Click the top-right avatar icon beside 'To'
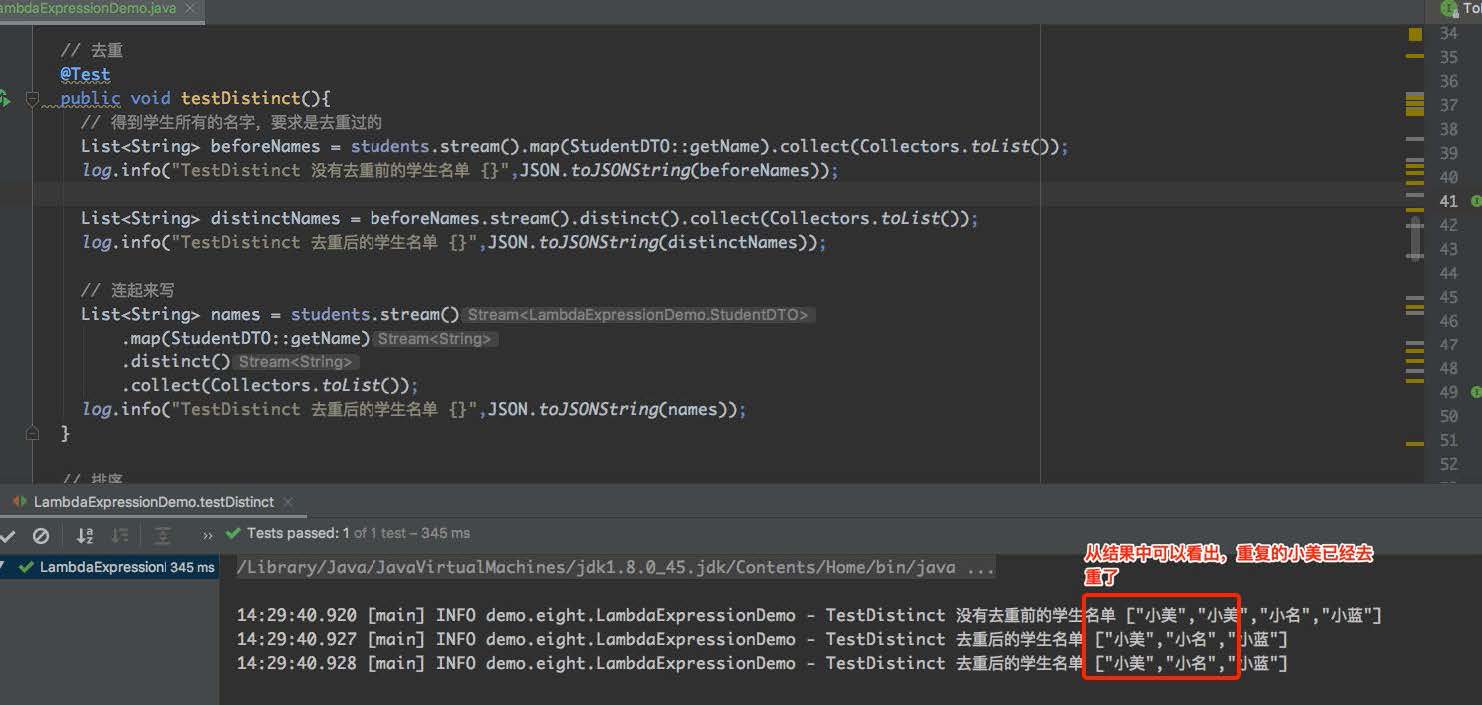 tap(1449, 8)
